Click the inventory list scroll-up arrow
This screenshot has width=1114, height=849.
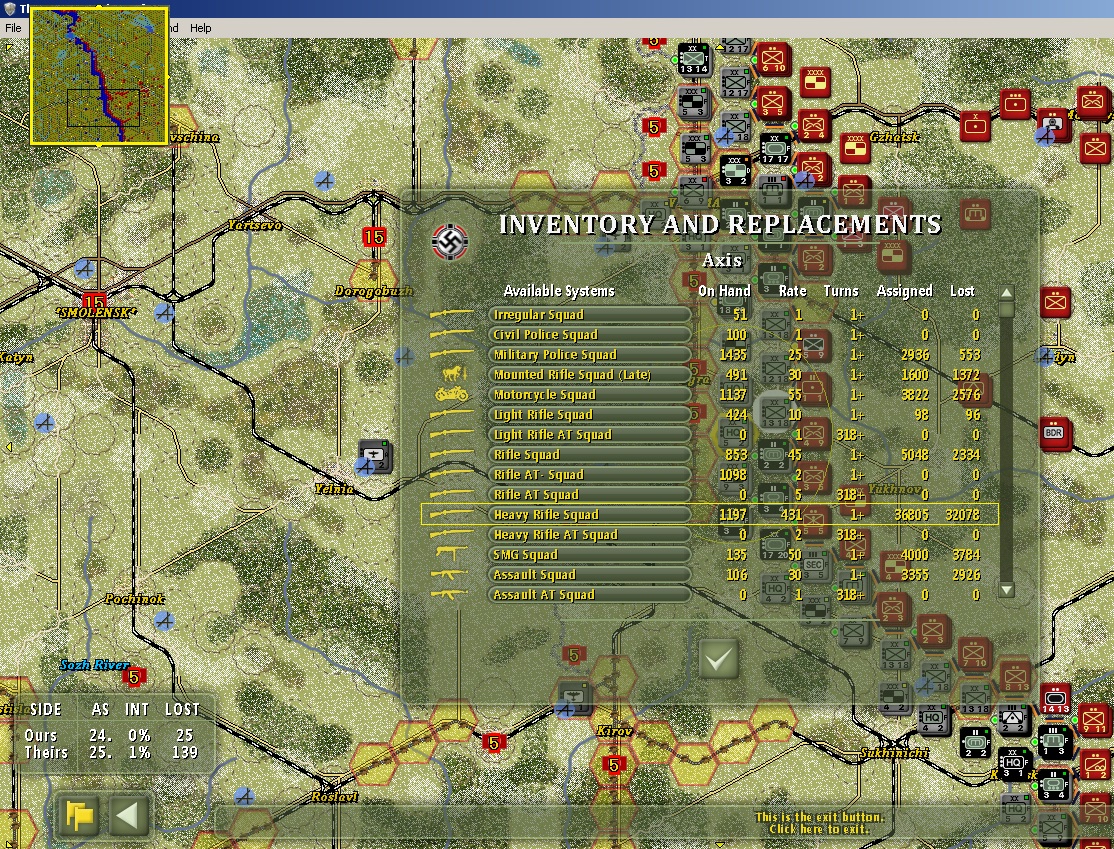coord(1006,293)
